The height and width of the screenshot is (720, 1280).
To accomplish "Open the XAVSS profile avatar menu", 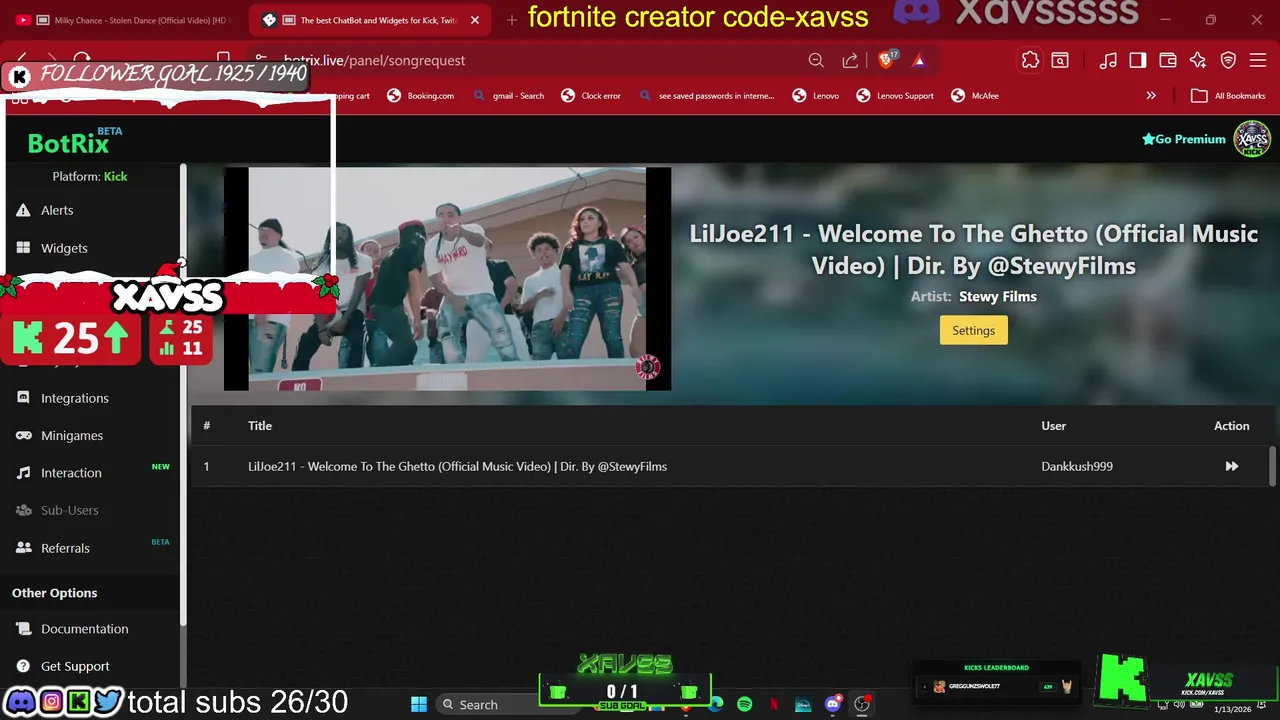I will click(1252, 139).
